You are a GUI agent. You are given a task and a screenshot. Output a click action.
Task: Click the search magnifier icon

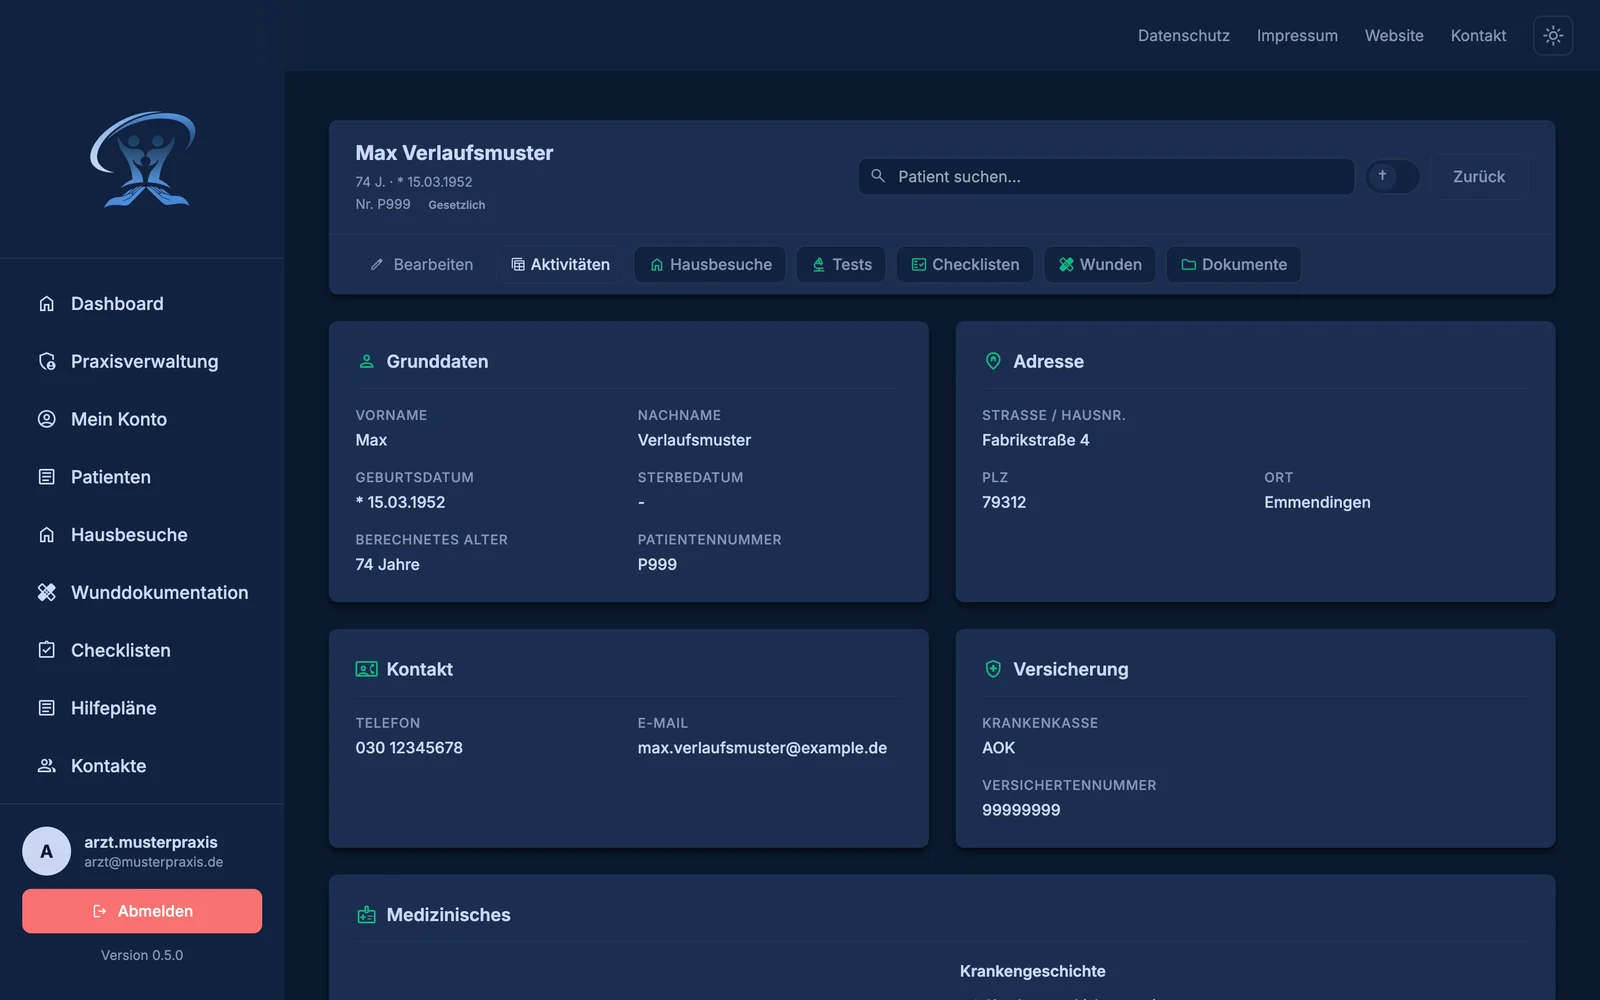click(x=878, y=176)
